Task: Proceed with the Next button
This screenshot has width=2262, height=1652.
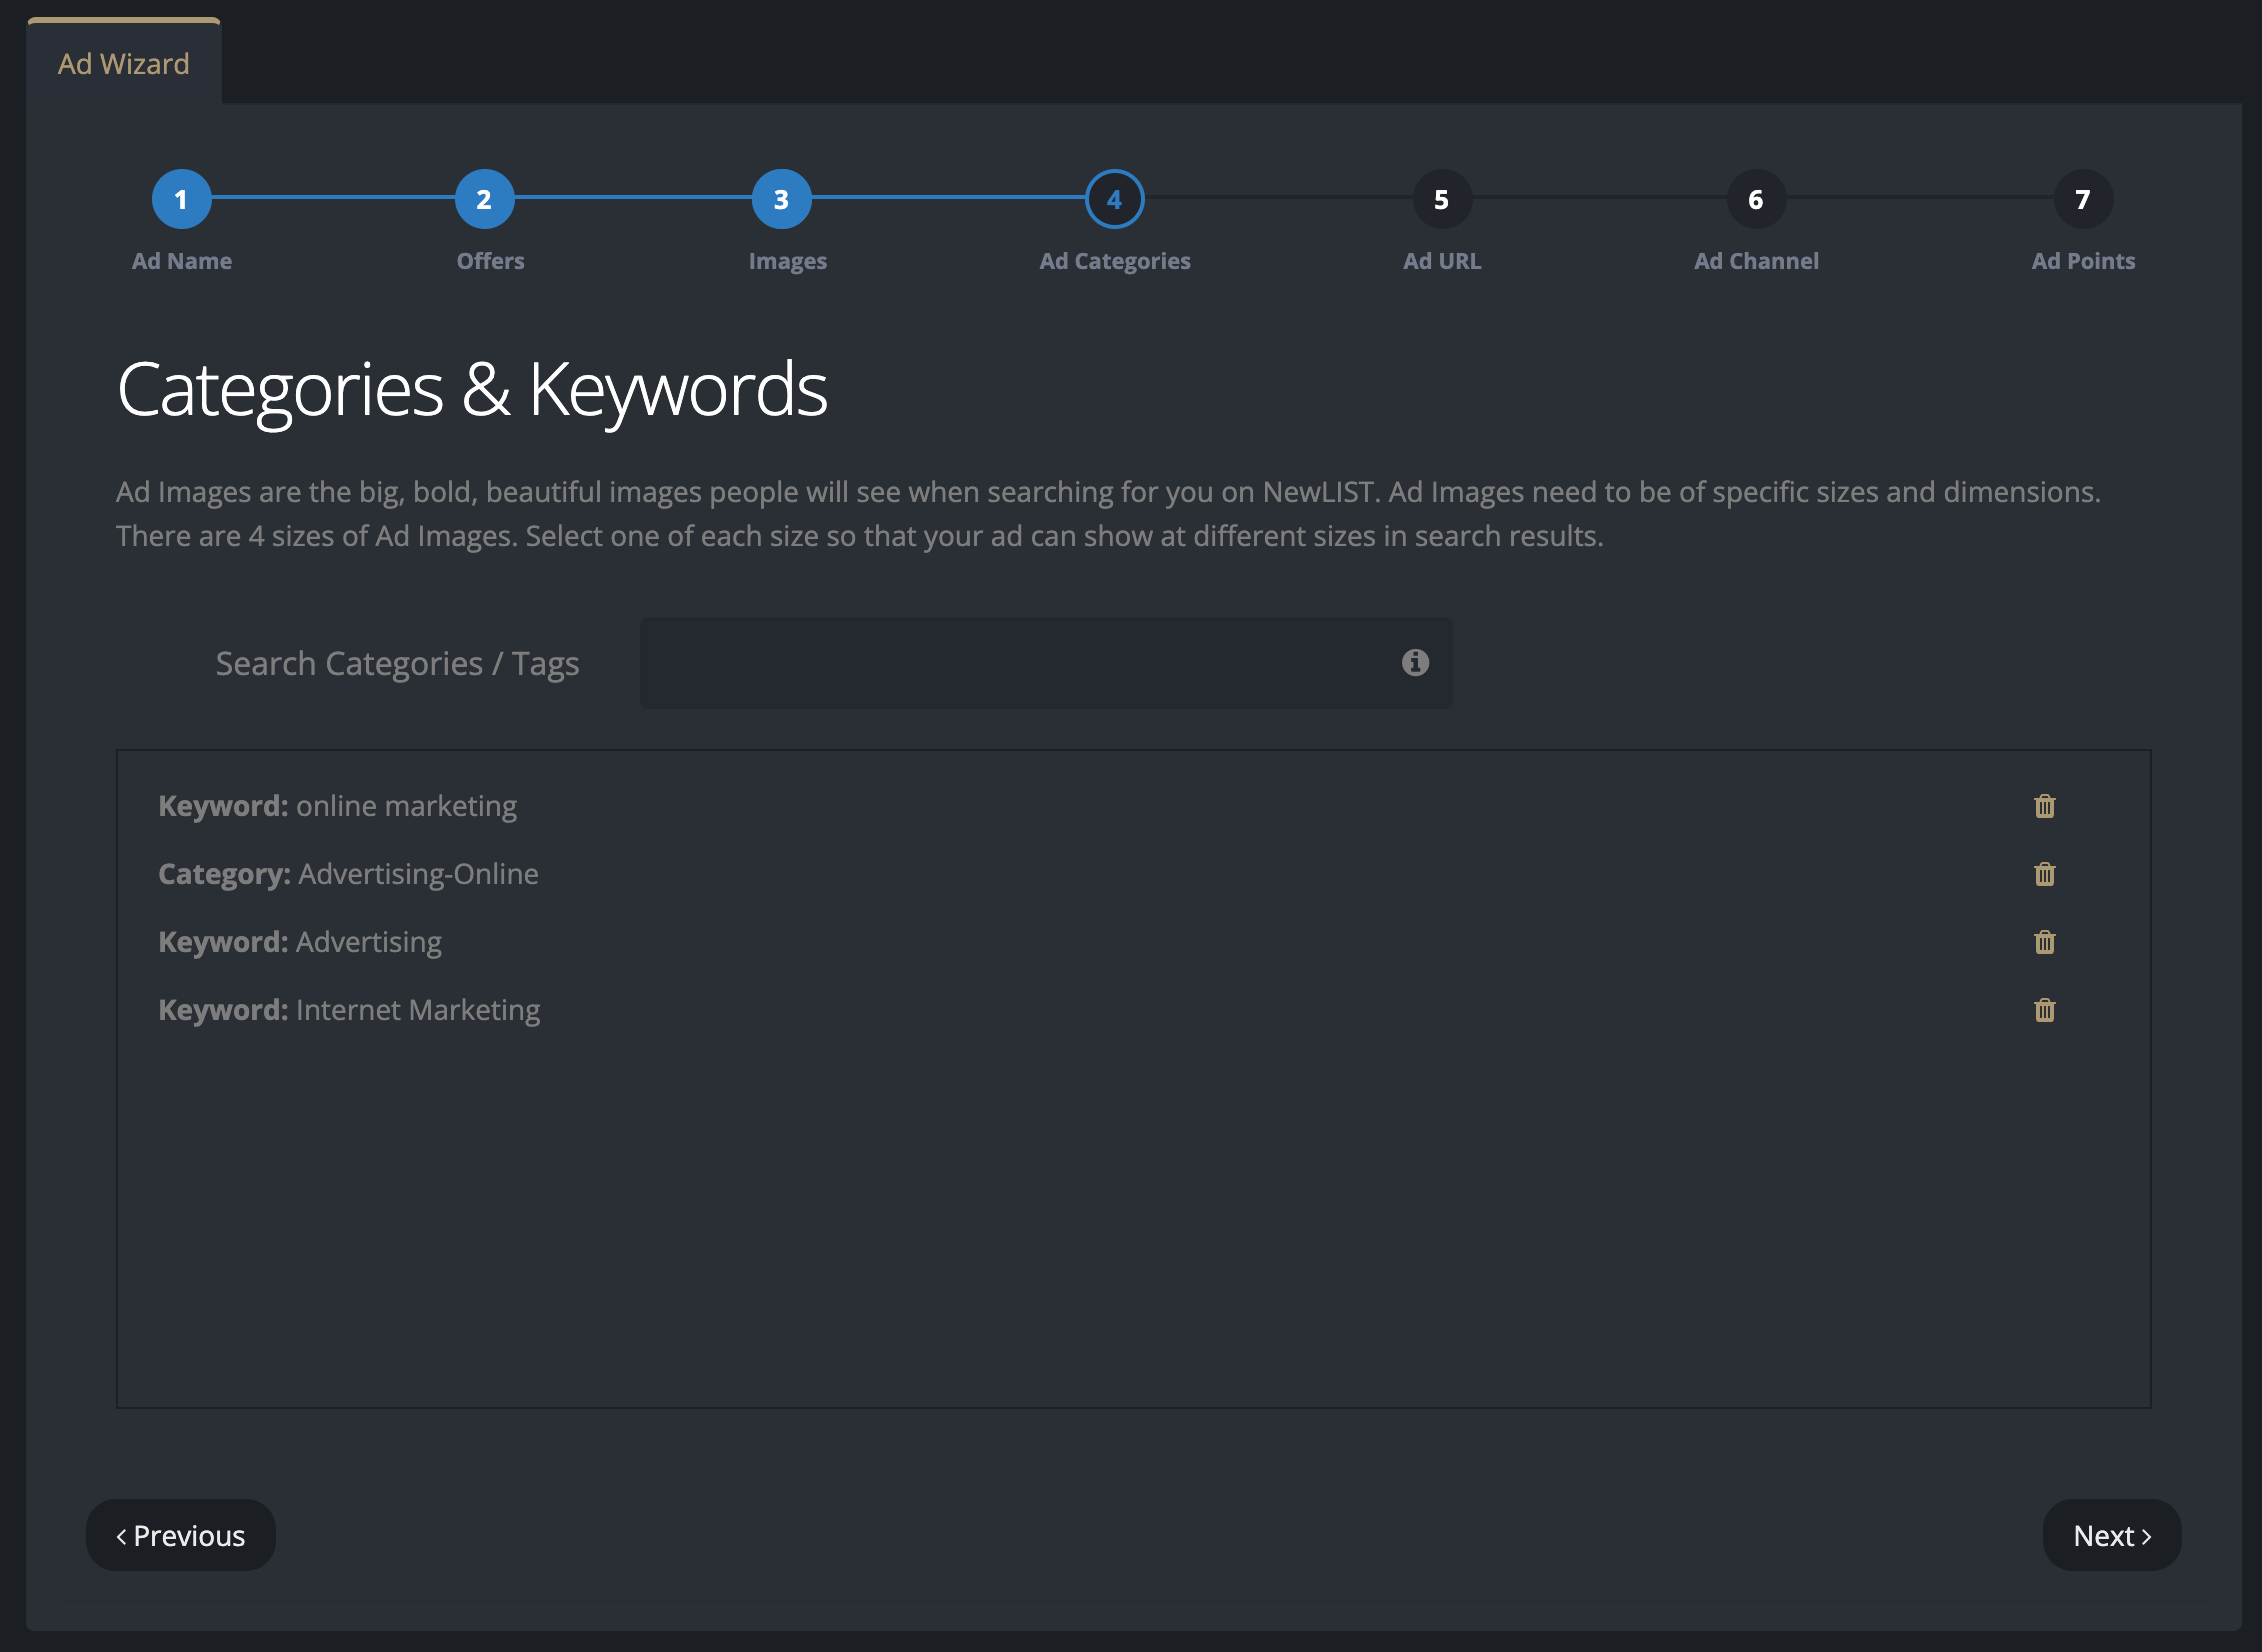Action: click(2112, 1535)
